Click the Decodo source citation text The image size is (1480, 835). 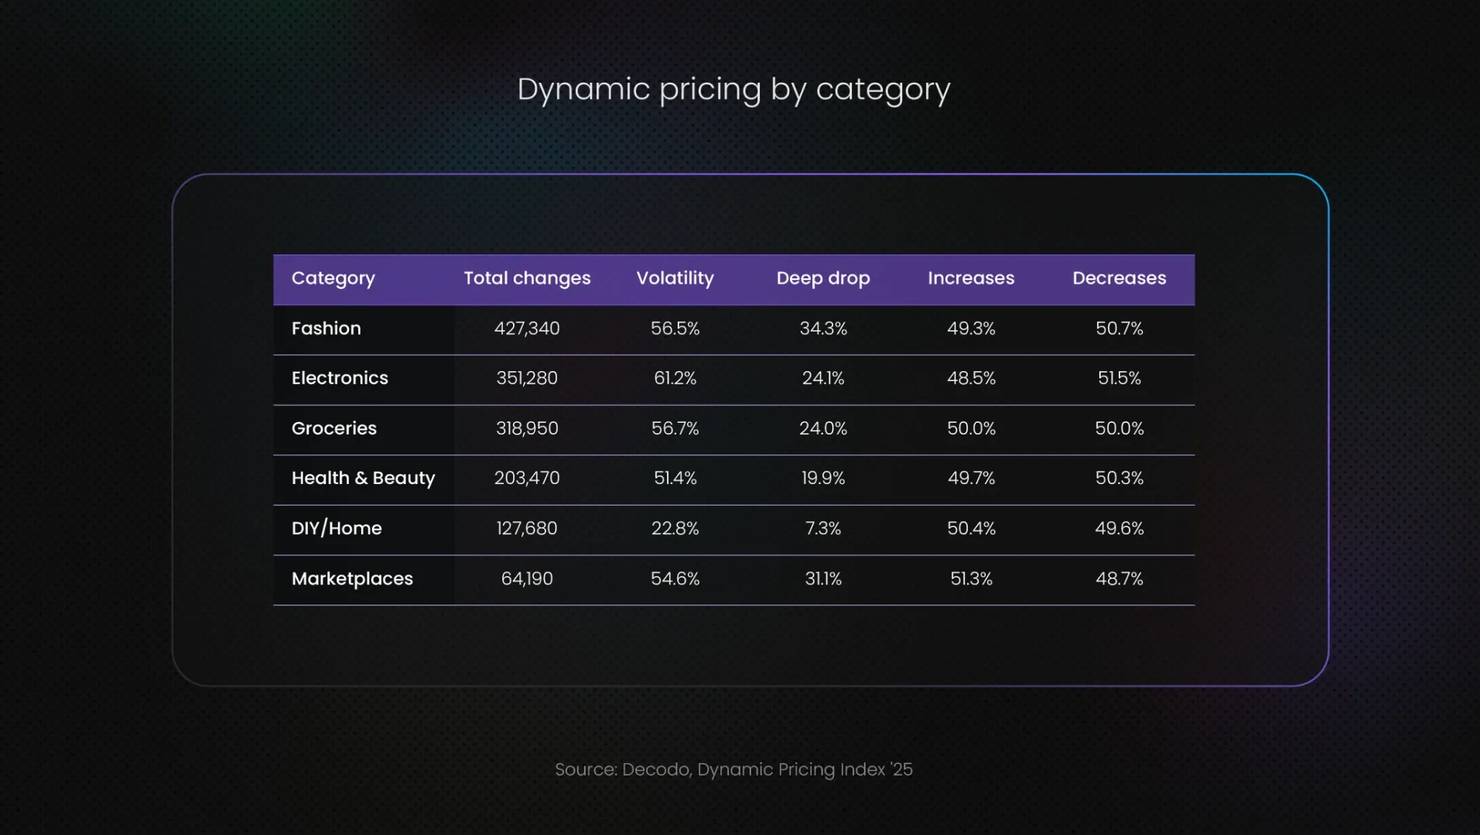click(x=733, y=769)
